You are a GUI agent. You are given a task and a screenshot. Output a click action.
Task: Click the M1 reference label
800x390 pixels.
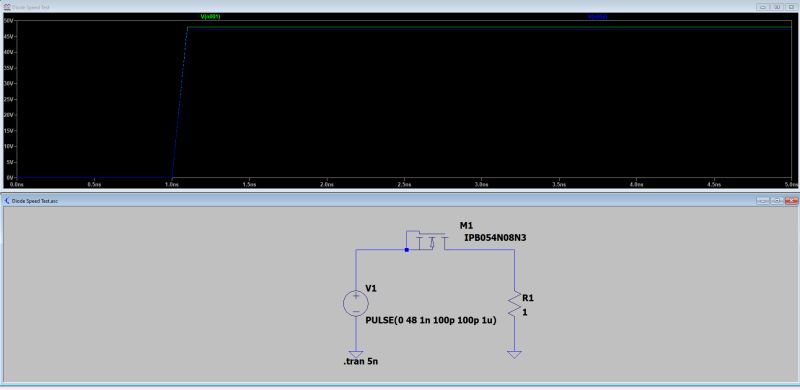click(466, 226)
